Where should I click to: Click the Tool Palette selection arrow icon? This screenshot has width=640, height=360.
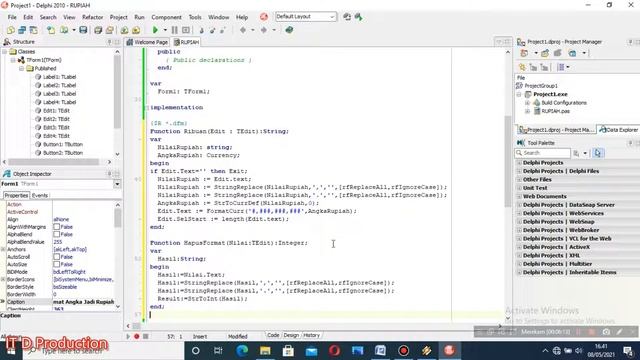click(598, 153)
